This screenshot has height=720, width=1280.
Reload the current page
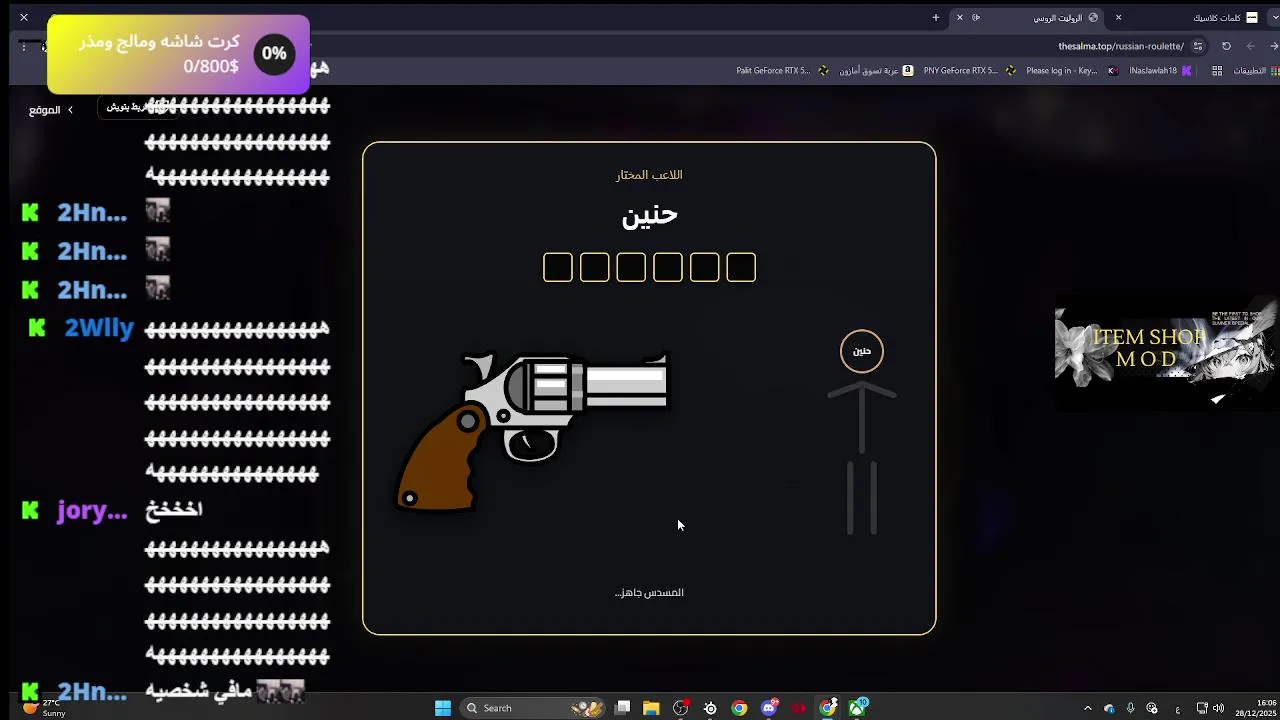coord(1226,46)
